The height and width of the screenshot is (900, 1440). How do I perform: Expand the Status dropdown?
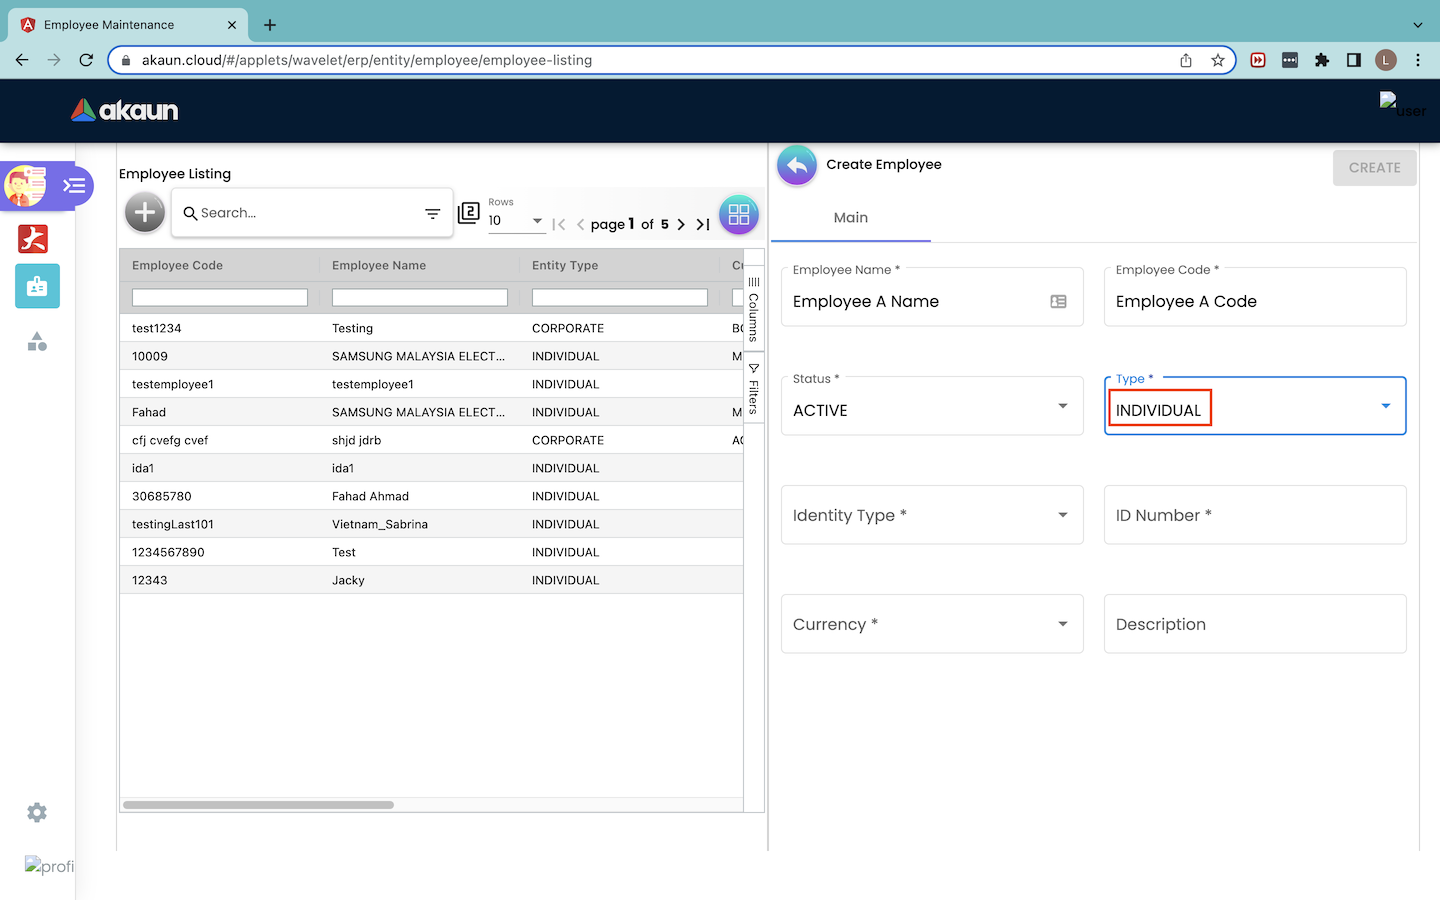click(1062, 406)
